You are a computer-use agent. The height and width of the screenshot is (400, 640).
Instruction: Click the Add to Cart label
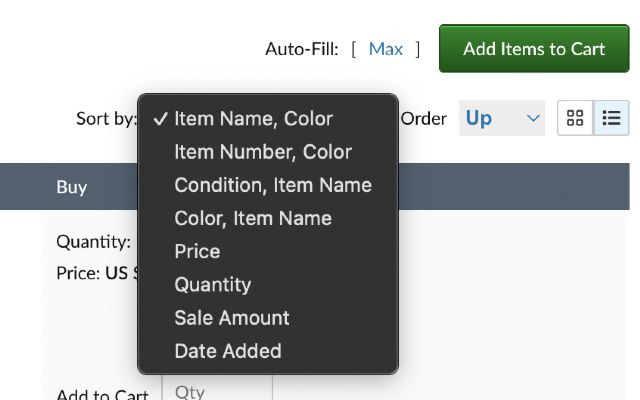tap(102, 393)
